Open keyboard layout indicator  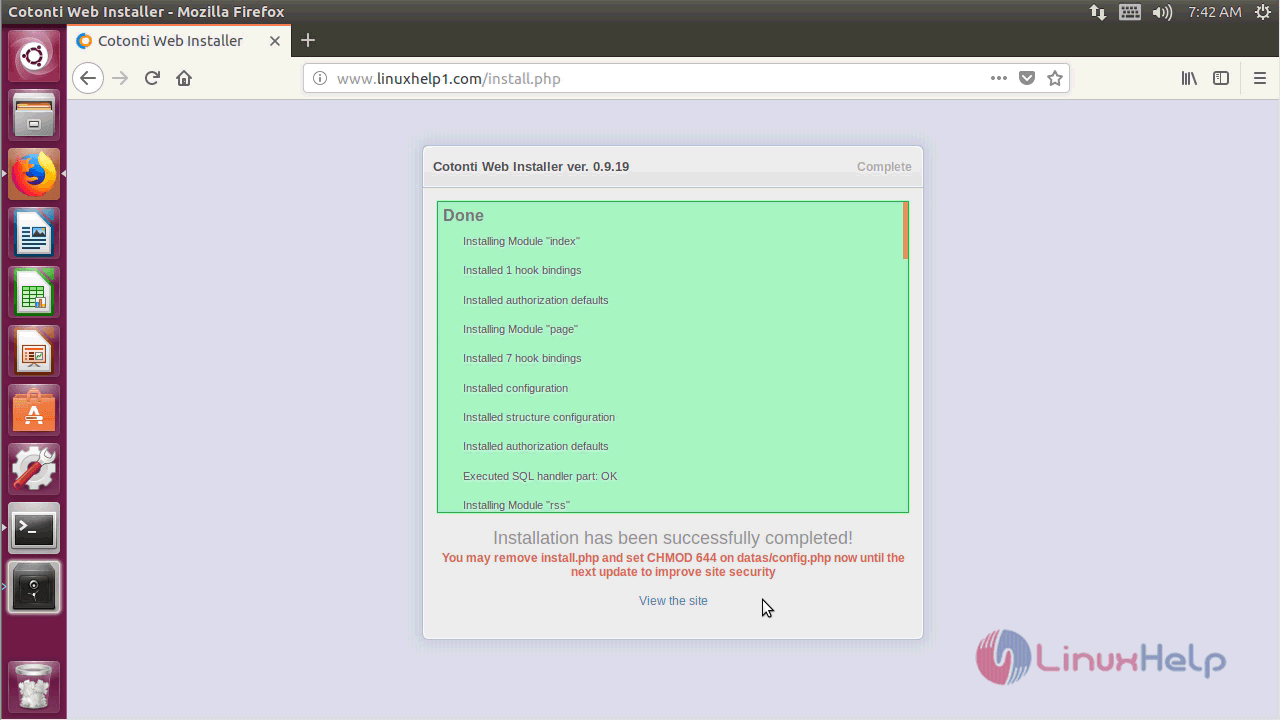(x=1129, y=12)
